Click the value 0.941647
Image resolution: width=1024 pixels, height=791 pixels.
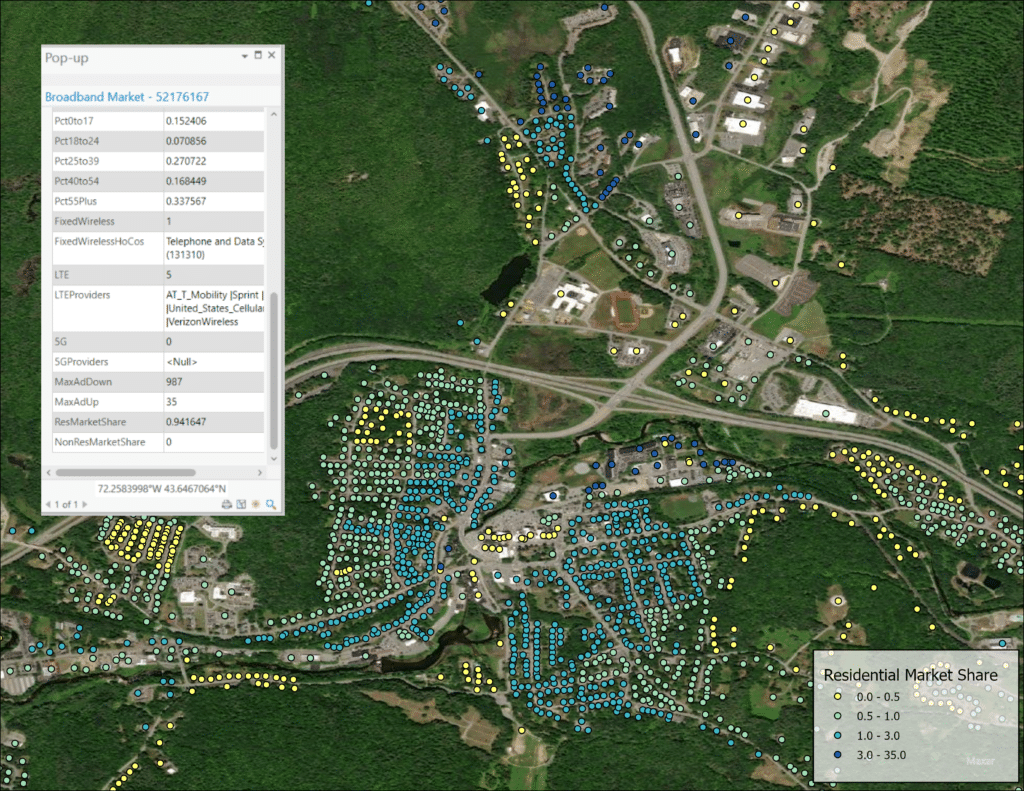(186, 422)
